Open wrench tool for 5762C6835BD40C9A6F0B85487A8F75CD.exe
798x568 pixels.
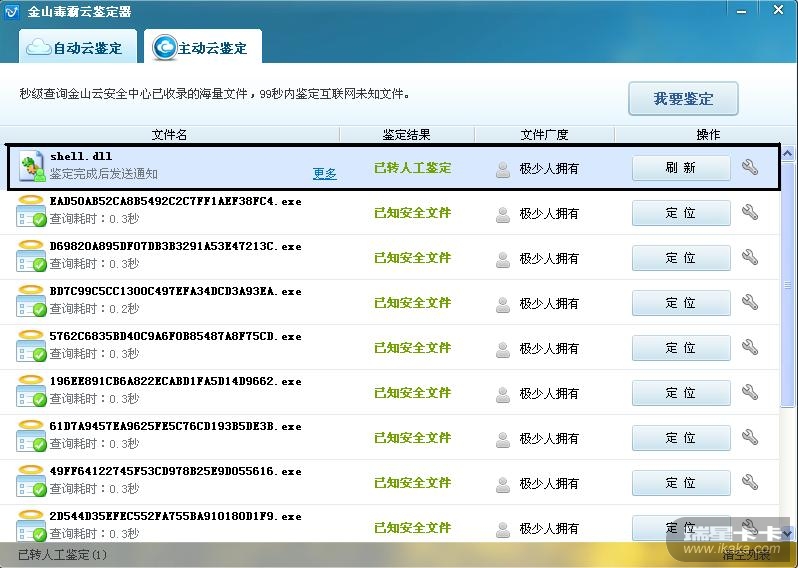(x=750, y=347)
